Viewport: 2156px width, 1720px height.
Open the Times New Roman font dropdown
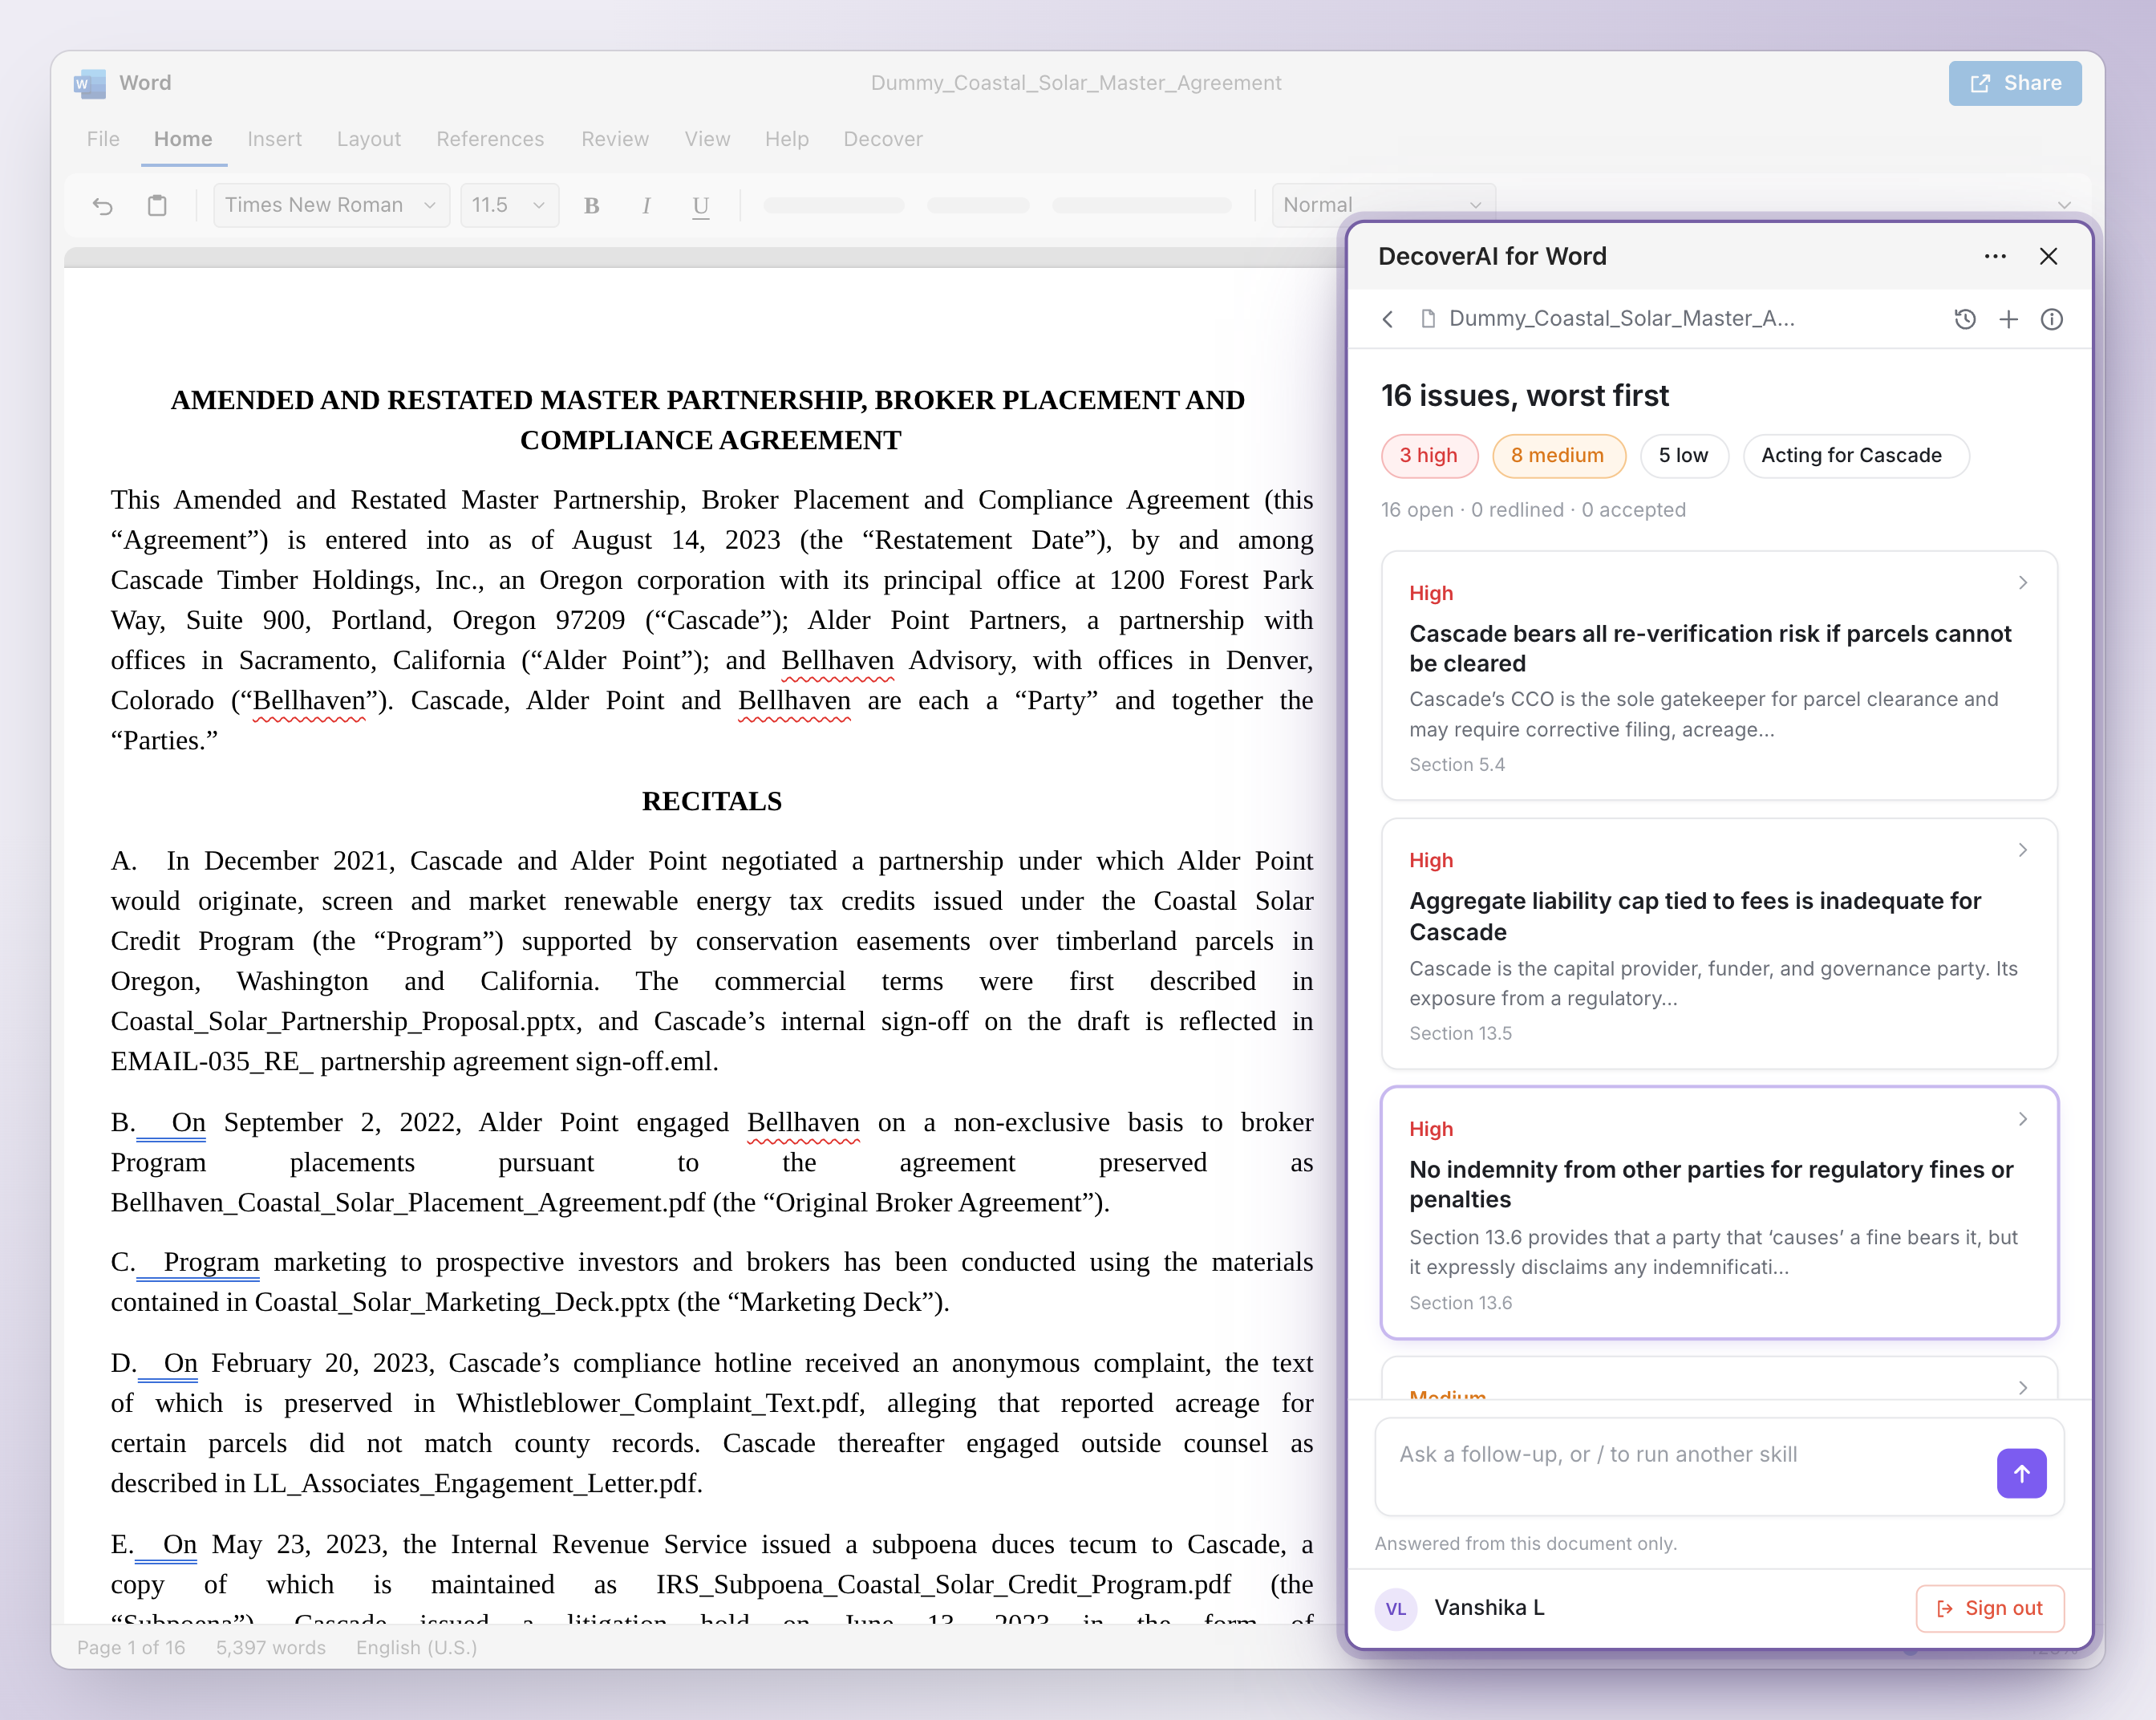pos(331,205)
